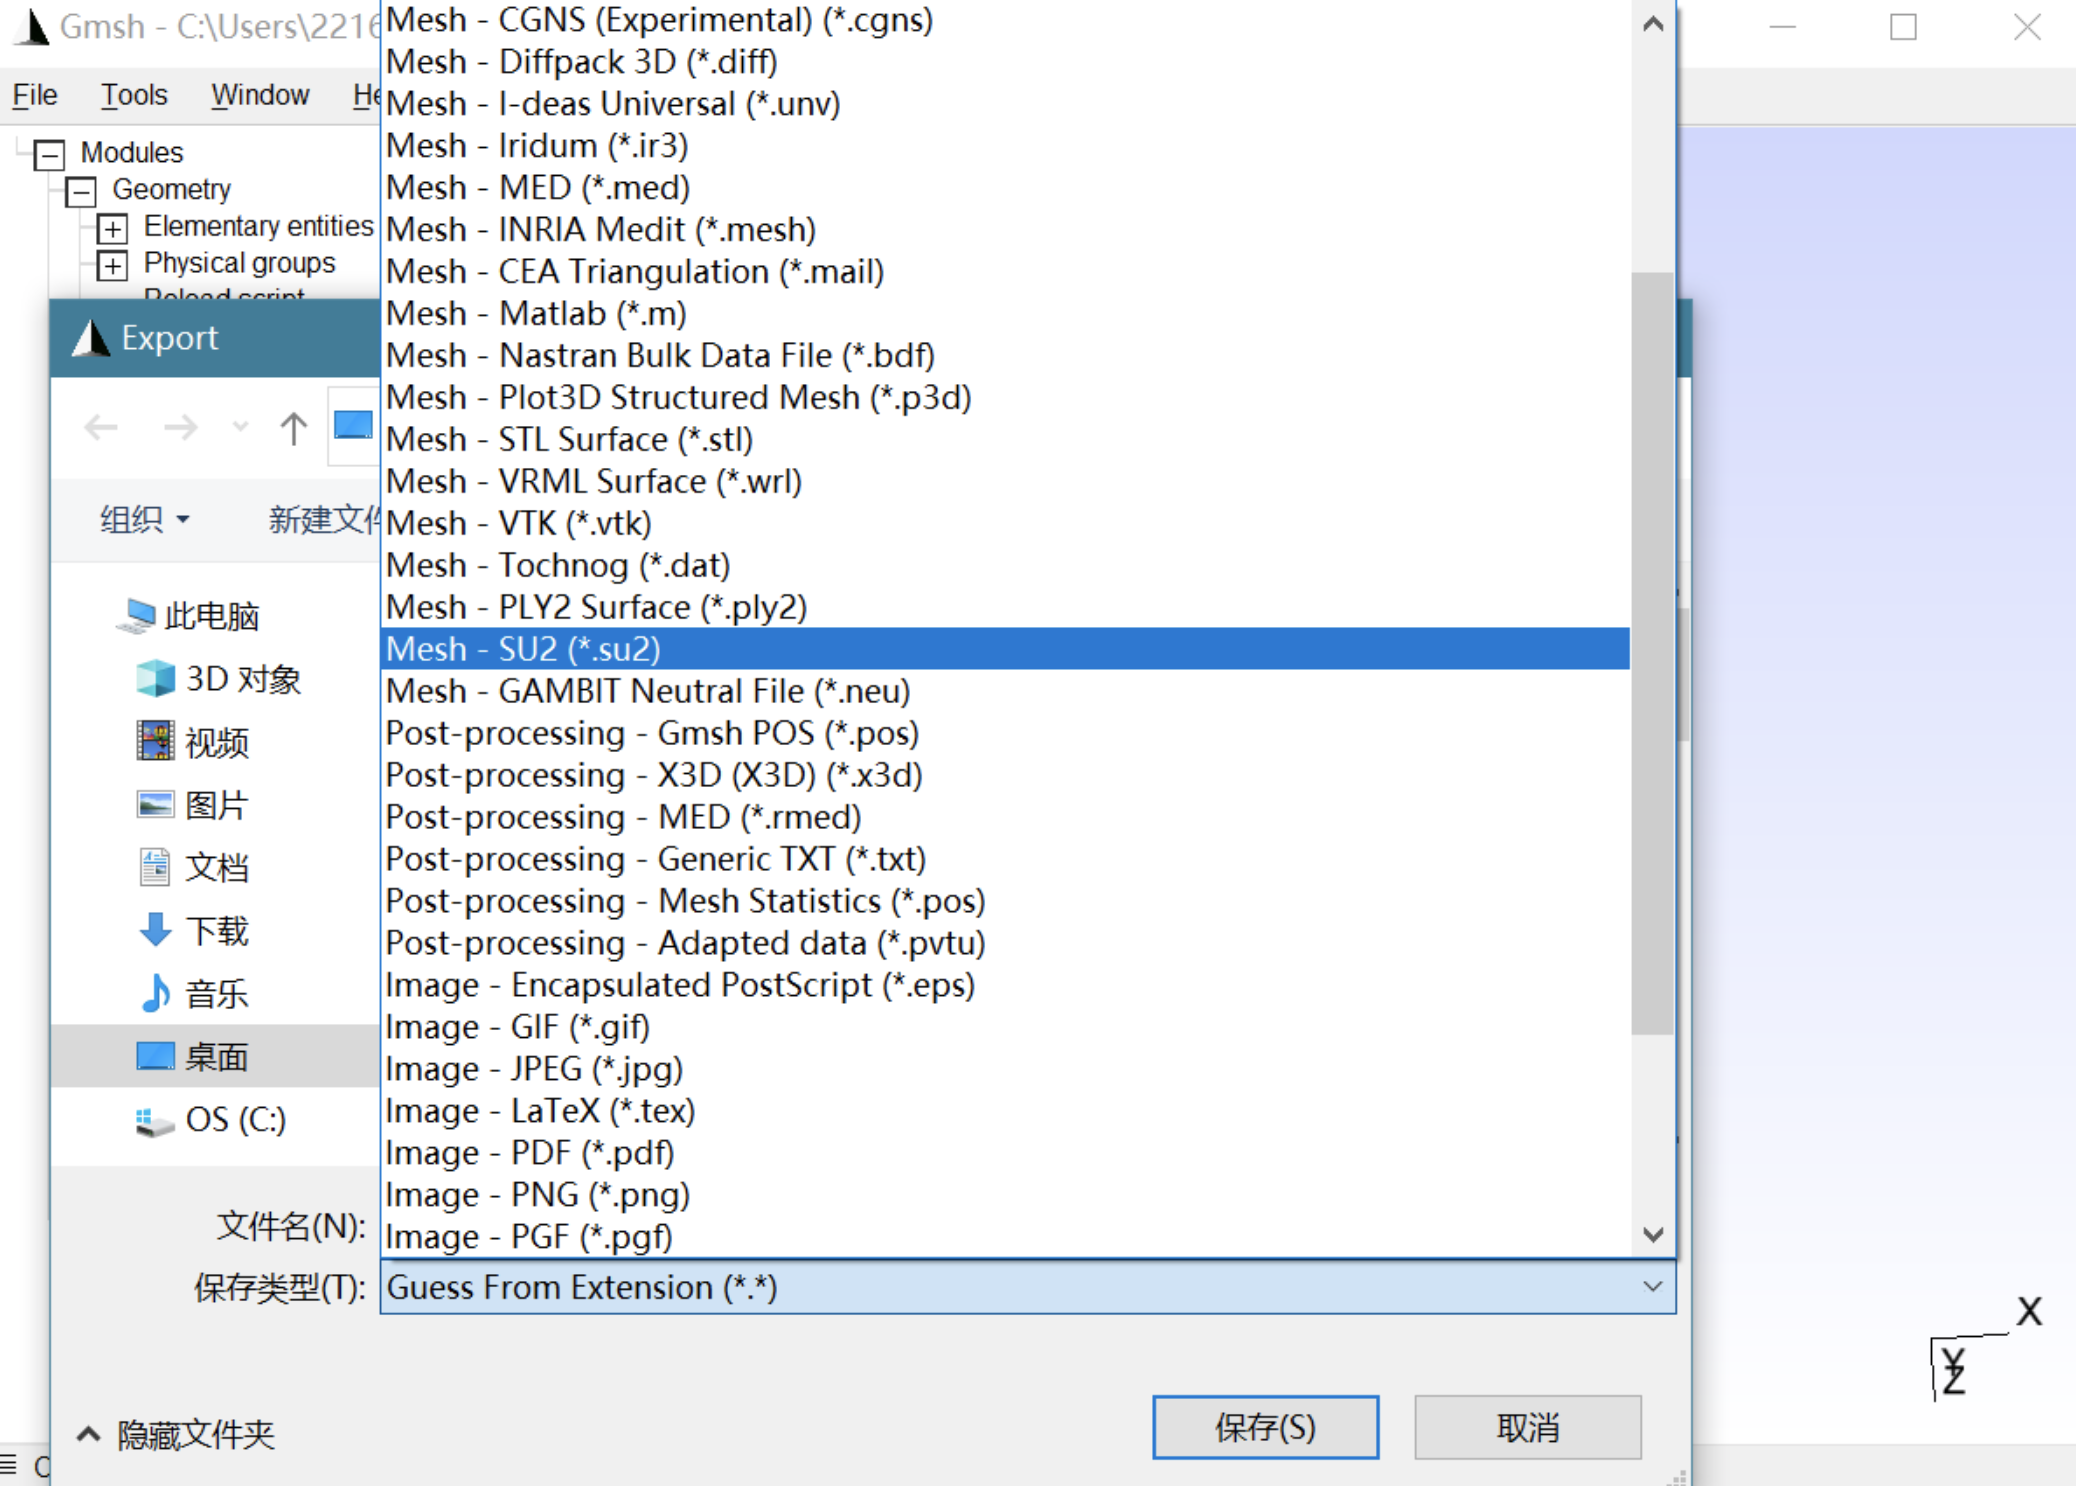The width and height of the screenshot is (2076, 1486).
Task: Expand the Physical groups node
Action: [x=112, y=266]
